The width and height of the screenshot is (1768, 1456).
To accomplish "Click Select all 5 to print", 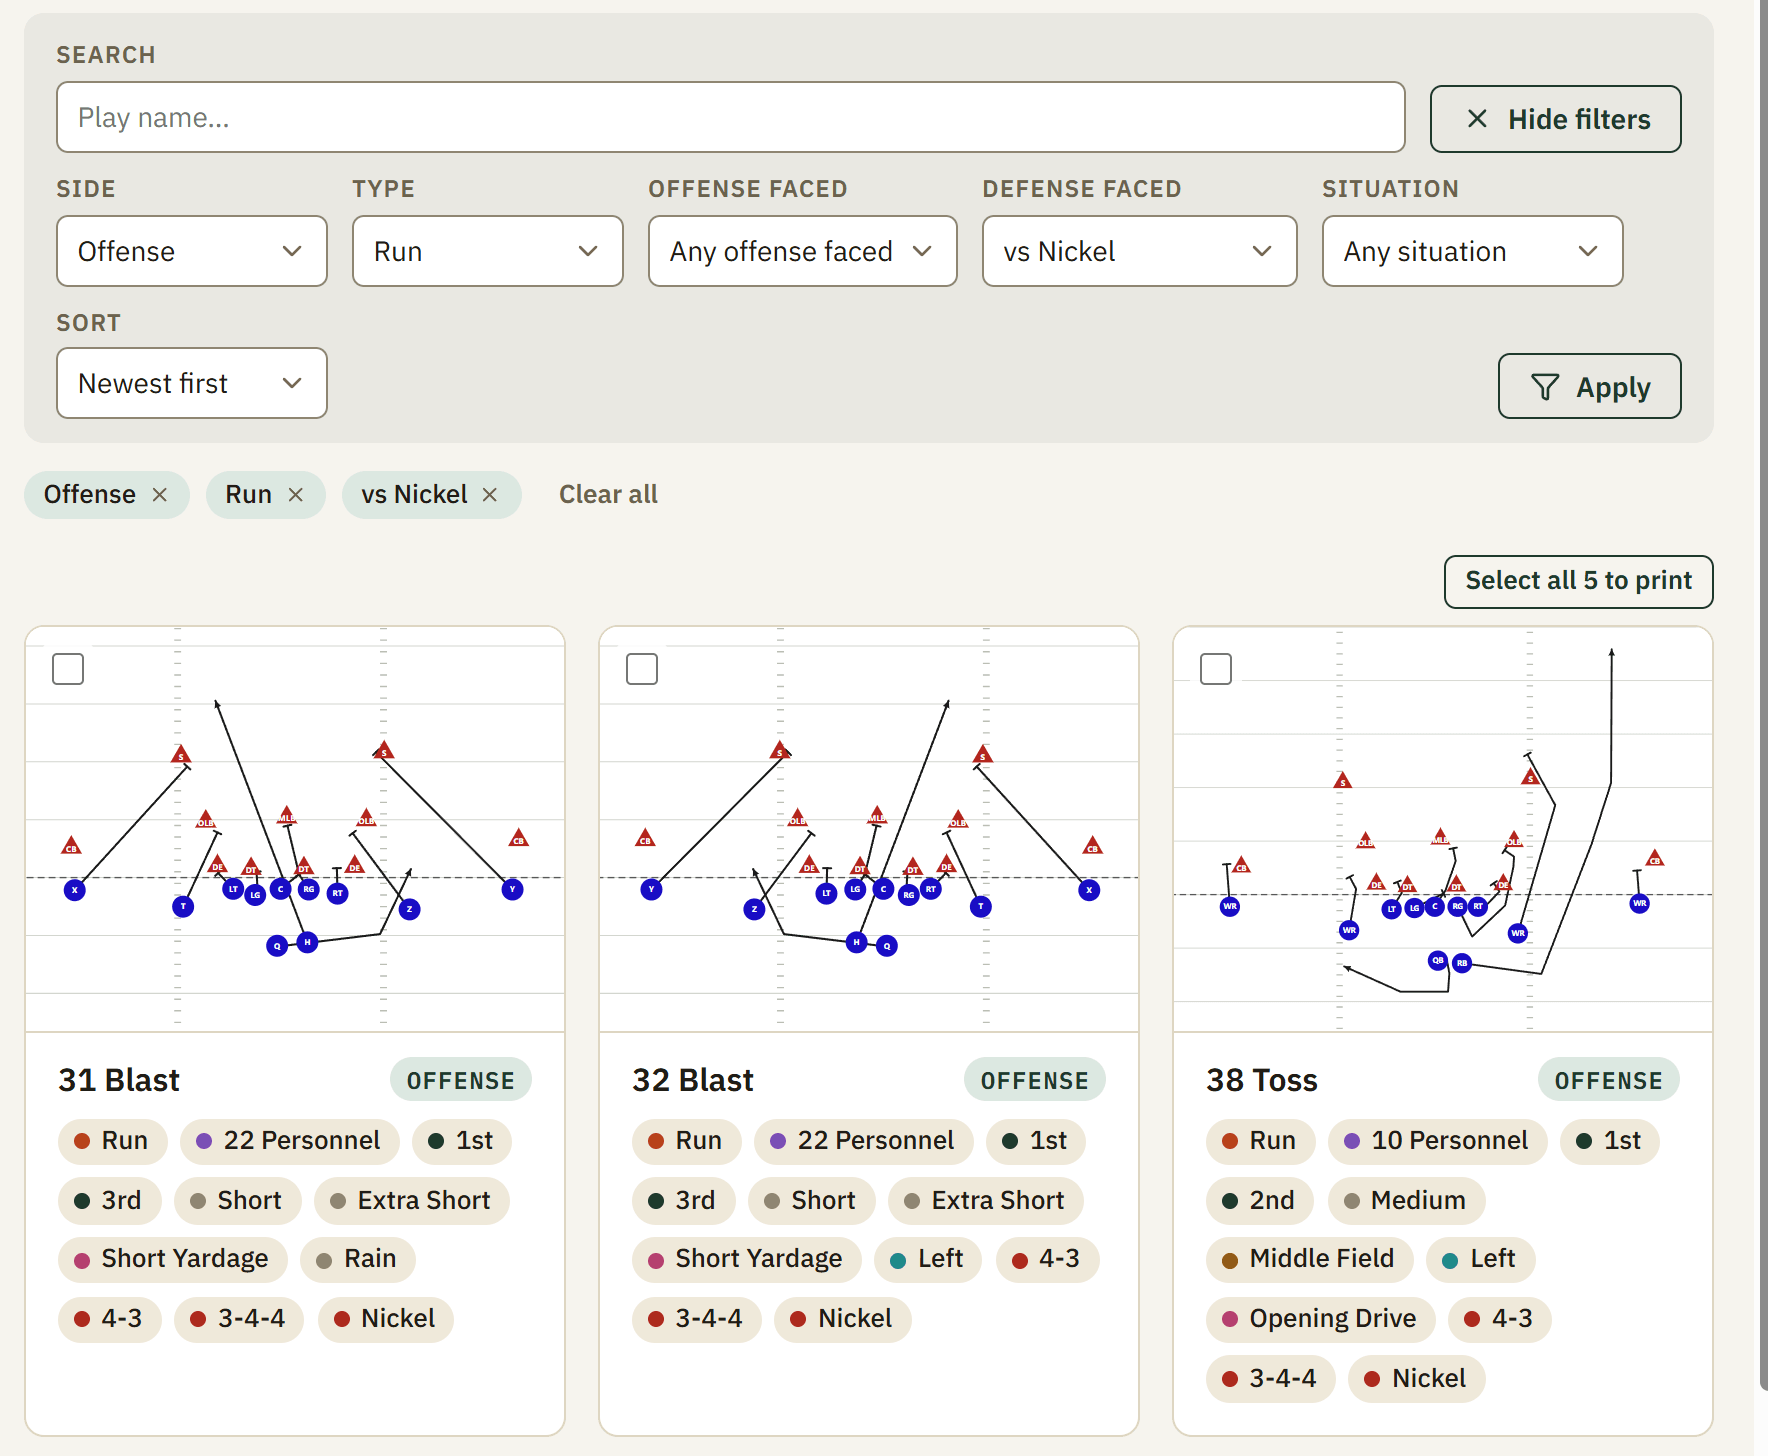I will point(1578,582).
